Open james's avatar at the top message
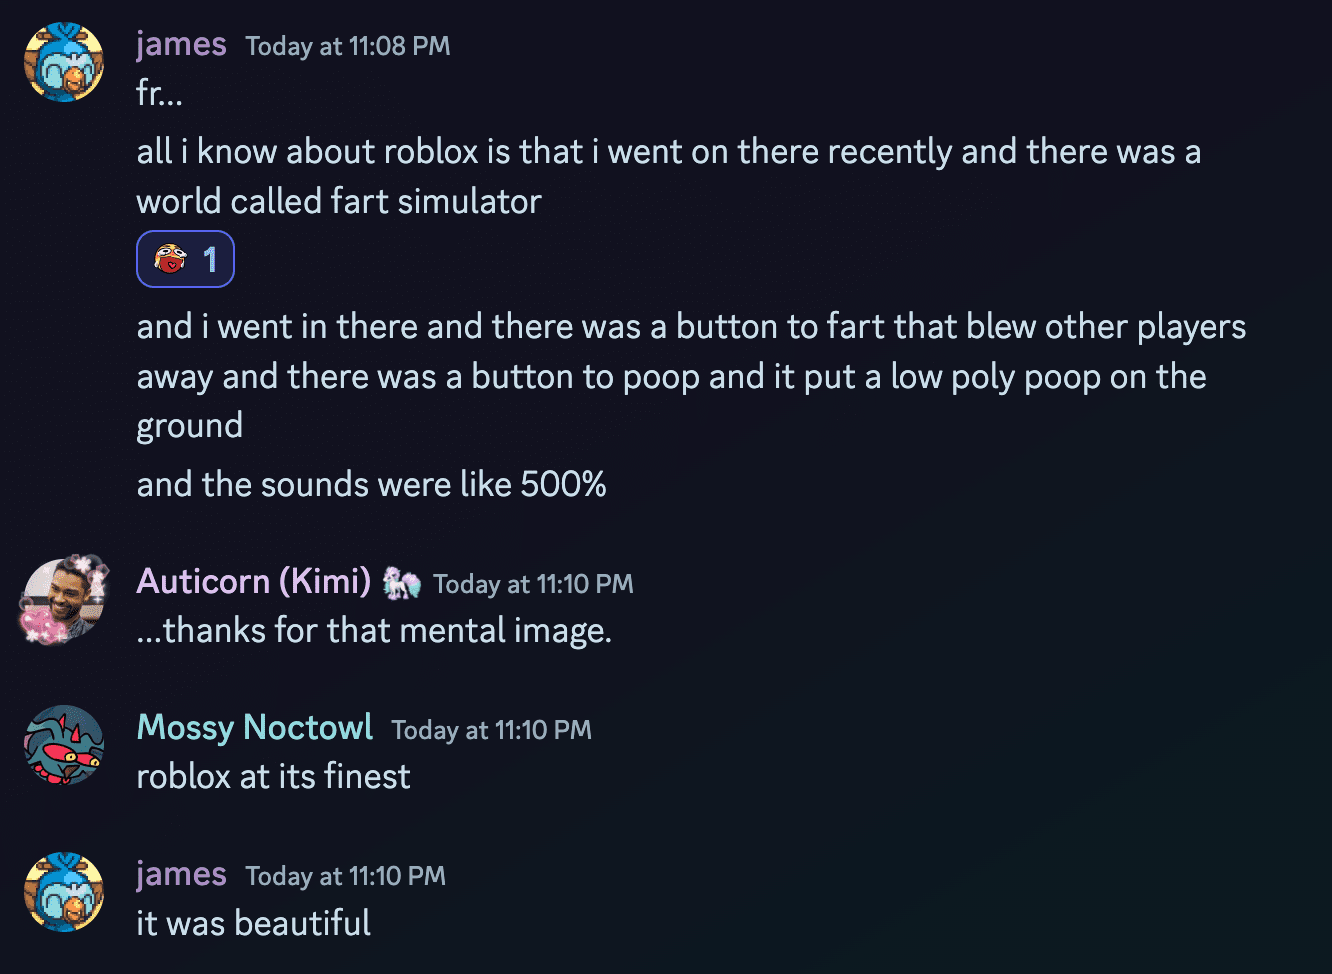The height and width of the screenshot is (974, 1332). 64,62
